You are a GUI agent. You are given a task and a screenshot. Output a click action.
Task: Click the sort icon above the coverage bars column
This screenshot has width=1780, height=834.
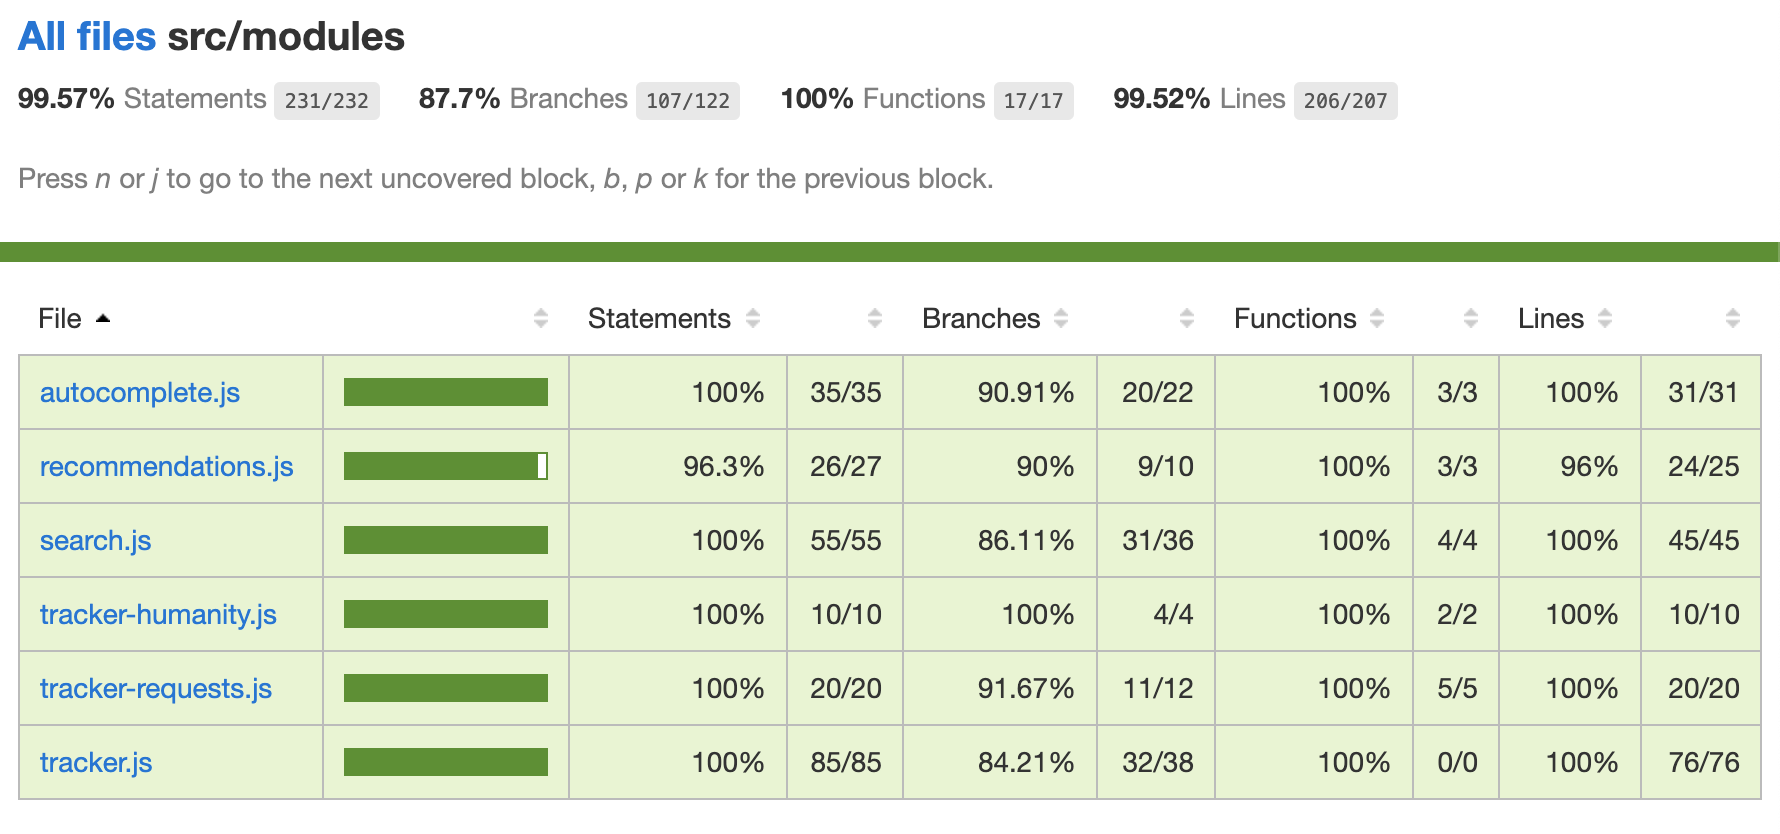pos(541,319)
